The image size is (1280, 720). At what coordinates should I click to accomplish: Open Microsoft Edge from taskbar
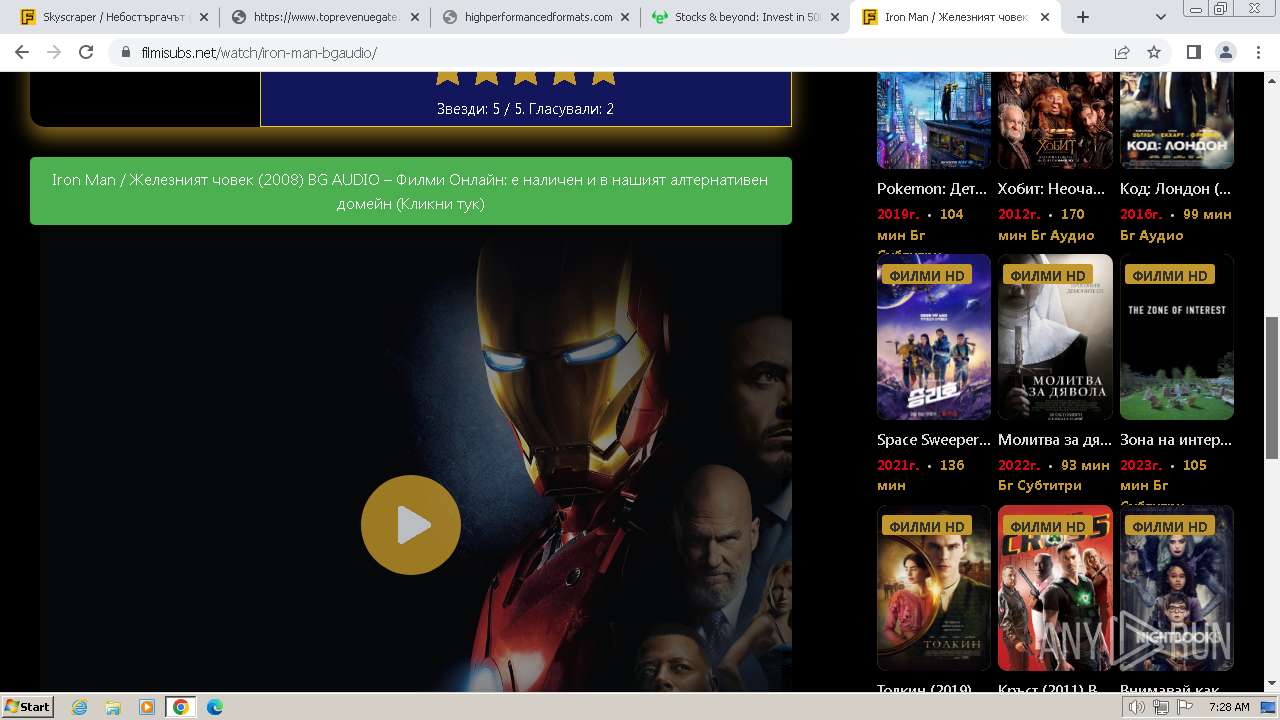point(215,707)
